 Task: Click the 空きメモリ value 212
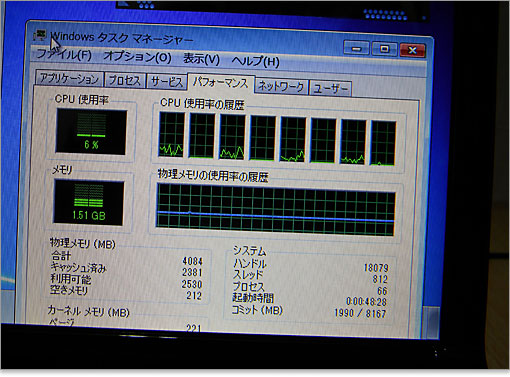tap(194, 296)
